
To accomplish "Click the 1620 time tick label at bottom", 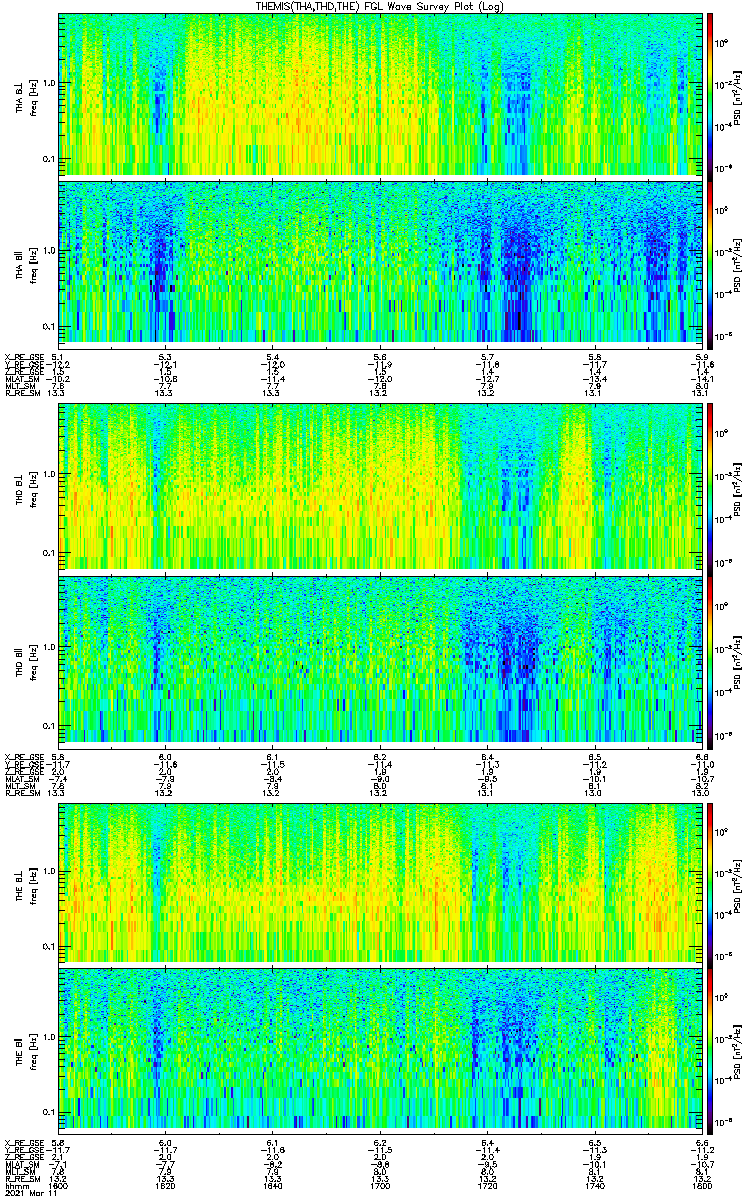I will (166, 1185).
